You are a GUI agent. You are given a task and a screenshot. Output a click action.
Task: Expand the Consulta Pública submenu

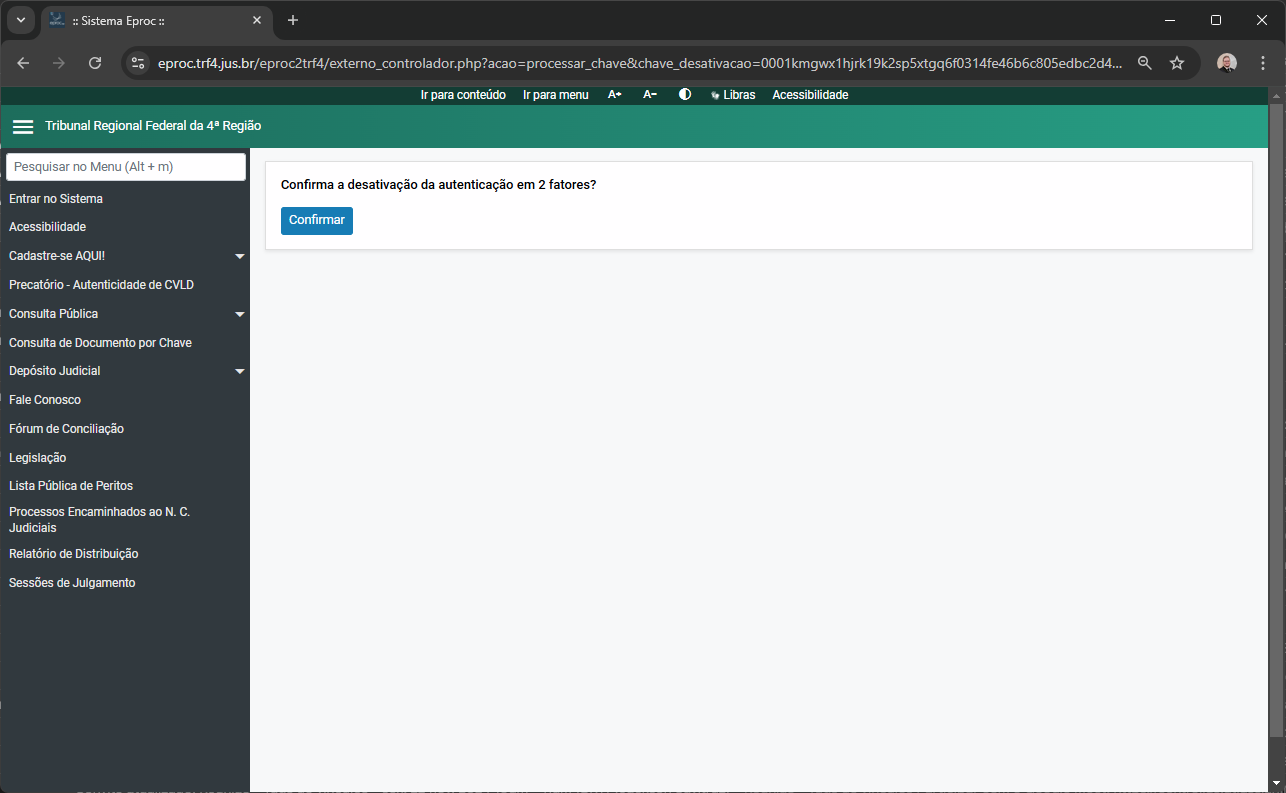coord(239,315)
